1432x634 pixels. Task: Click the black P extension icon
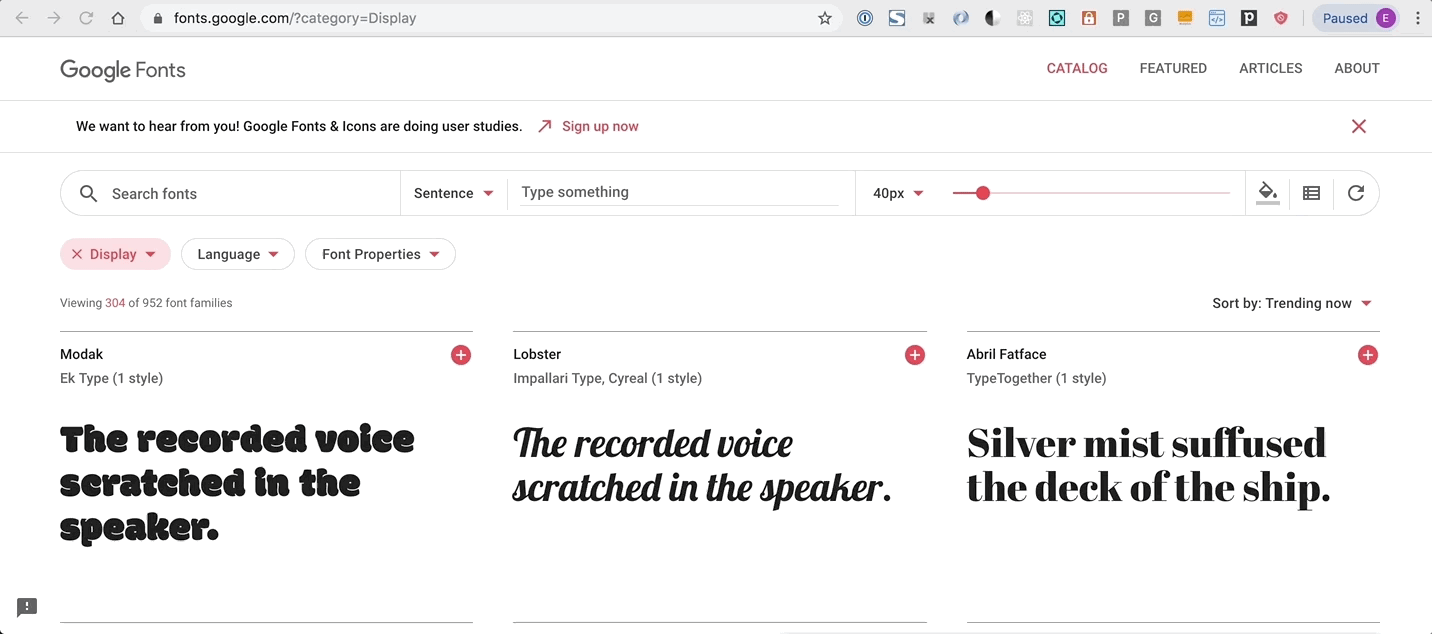click(1249, 18)
